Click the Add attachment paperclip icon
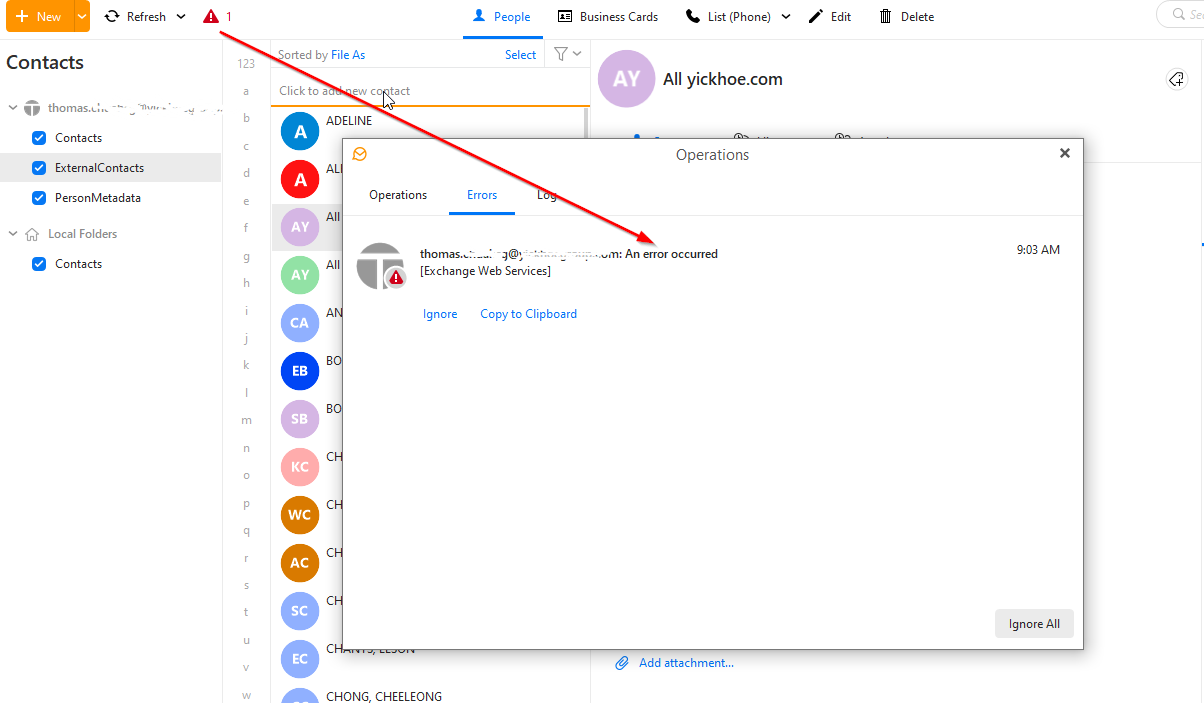This screenshot has width=1204, height=703. [622, 663]
